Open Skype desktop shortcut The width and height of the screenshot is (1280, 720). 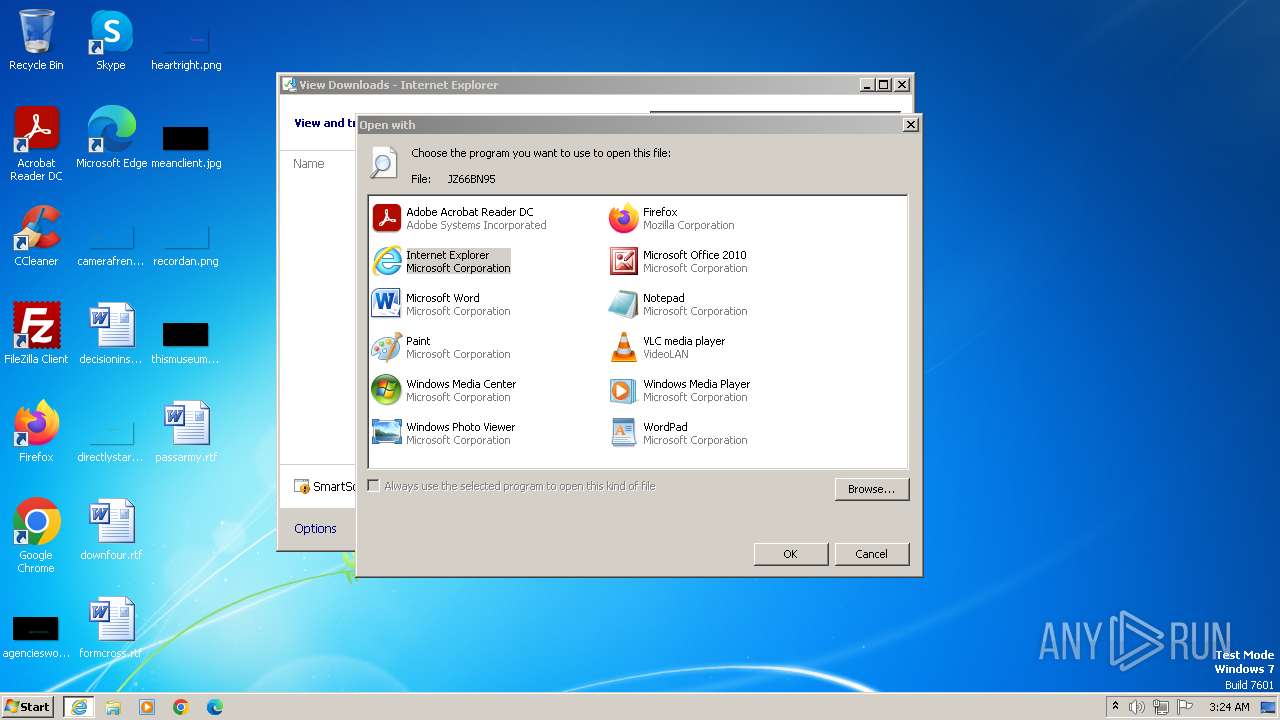(111, 40)
